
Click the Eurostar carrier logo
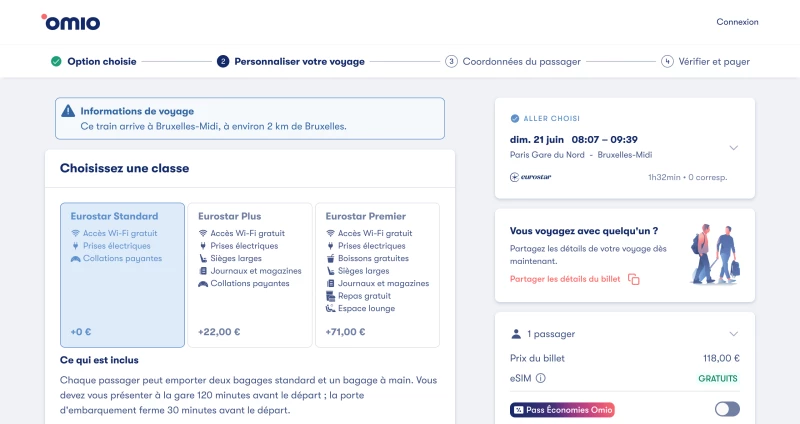531,177
